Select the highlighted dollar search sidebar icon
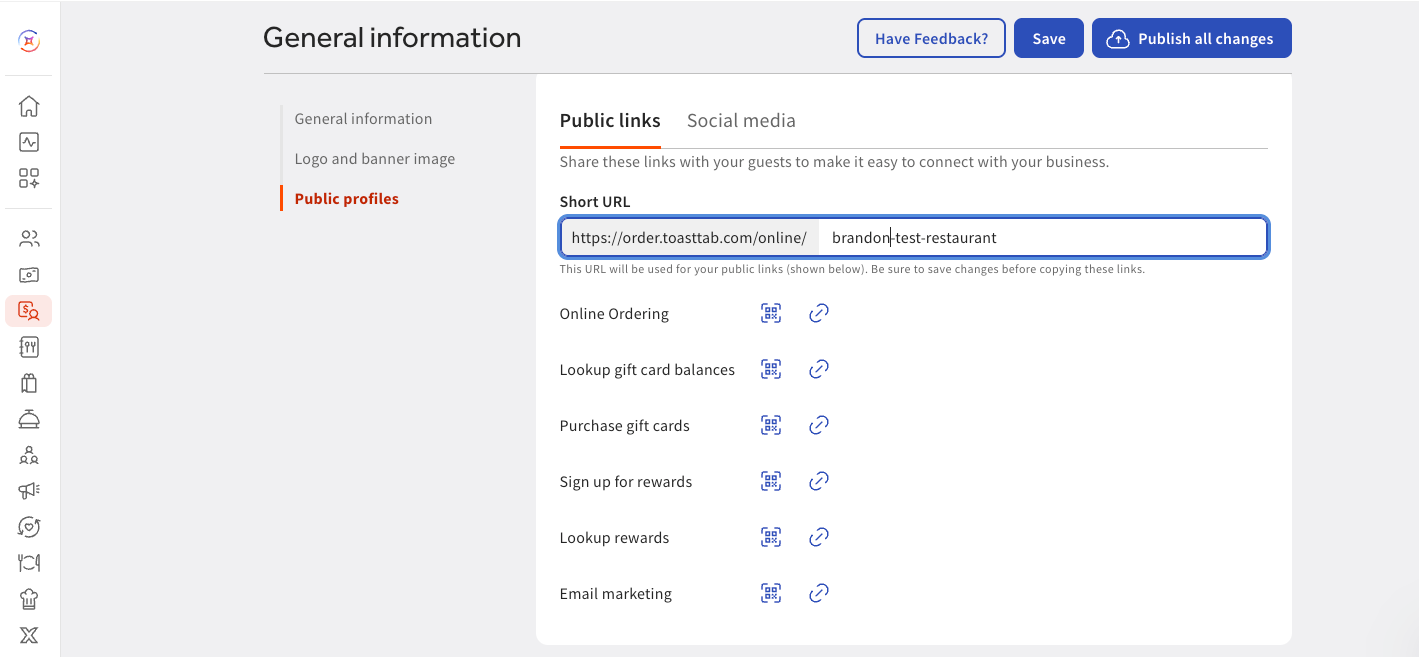 29,311
